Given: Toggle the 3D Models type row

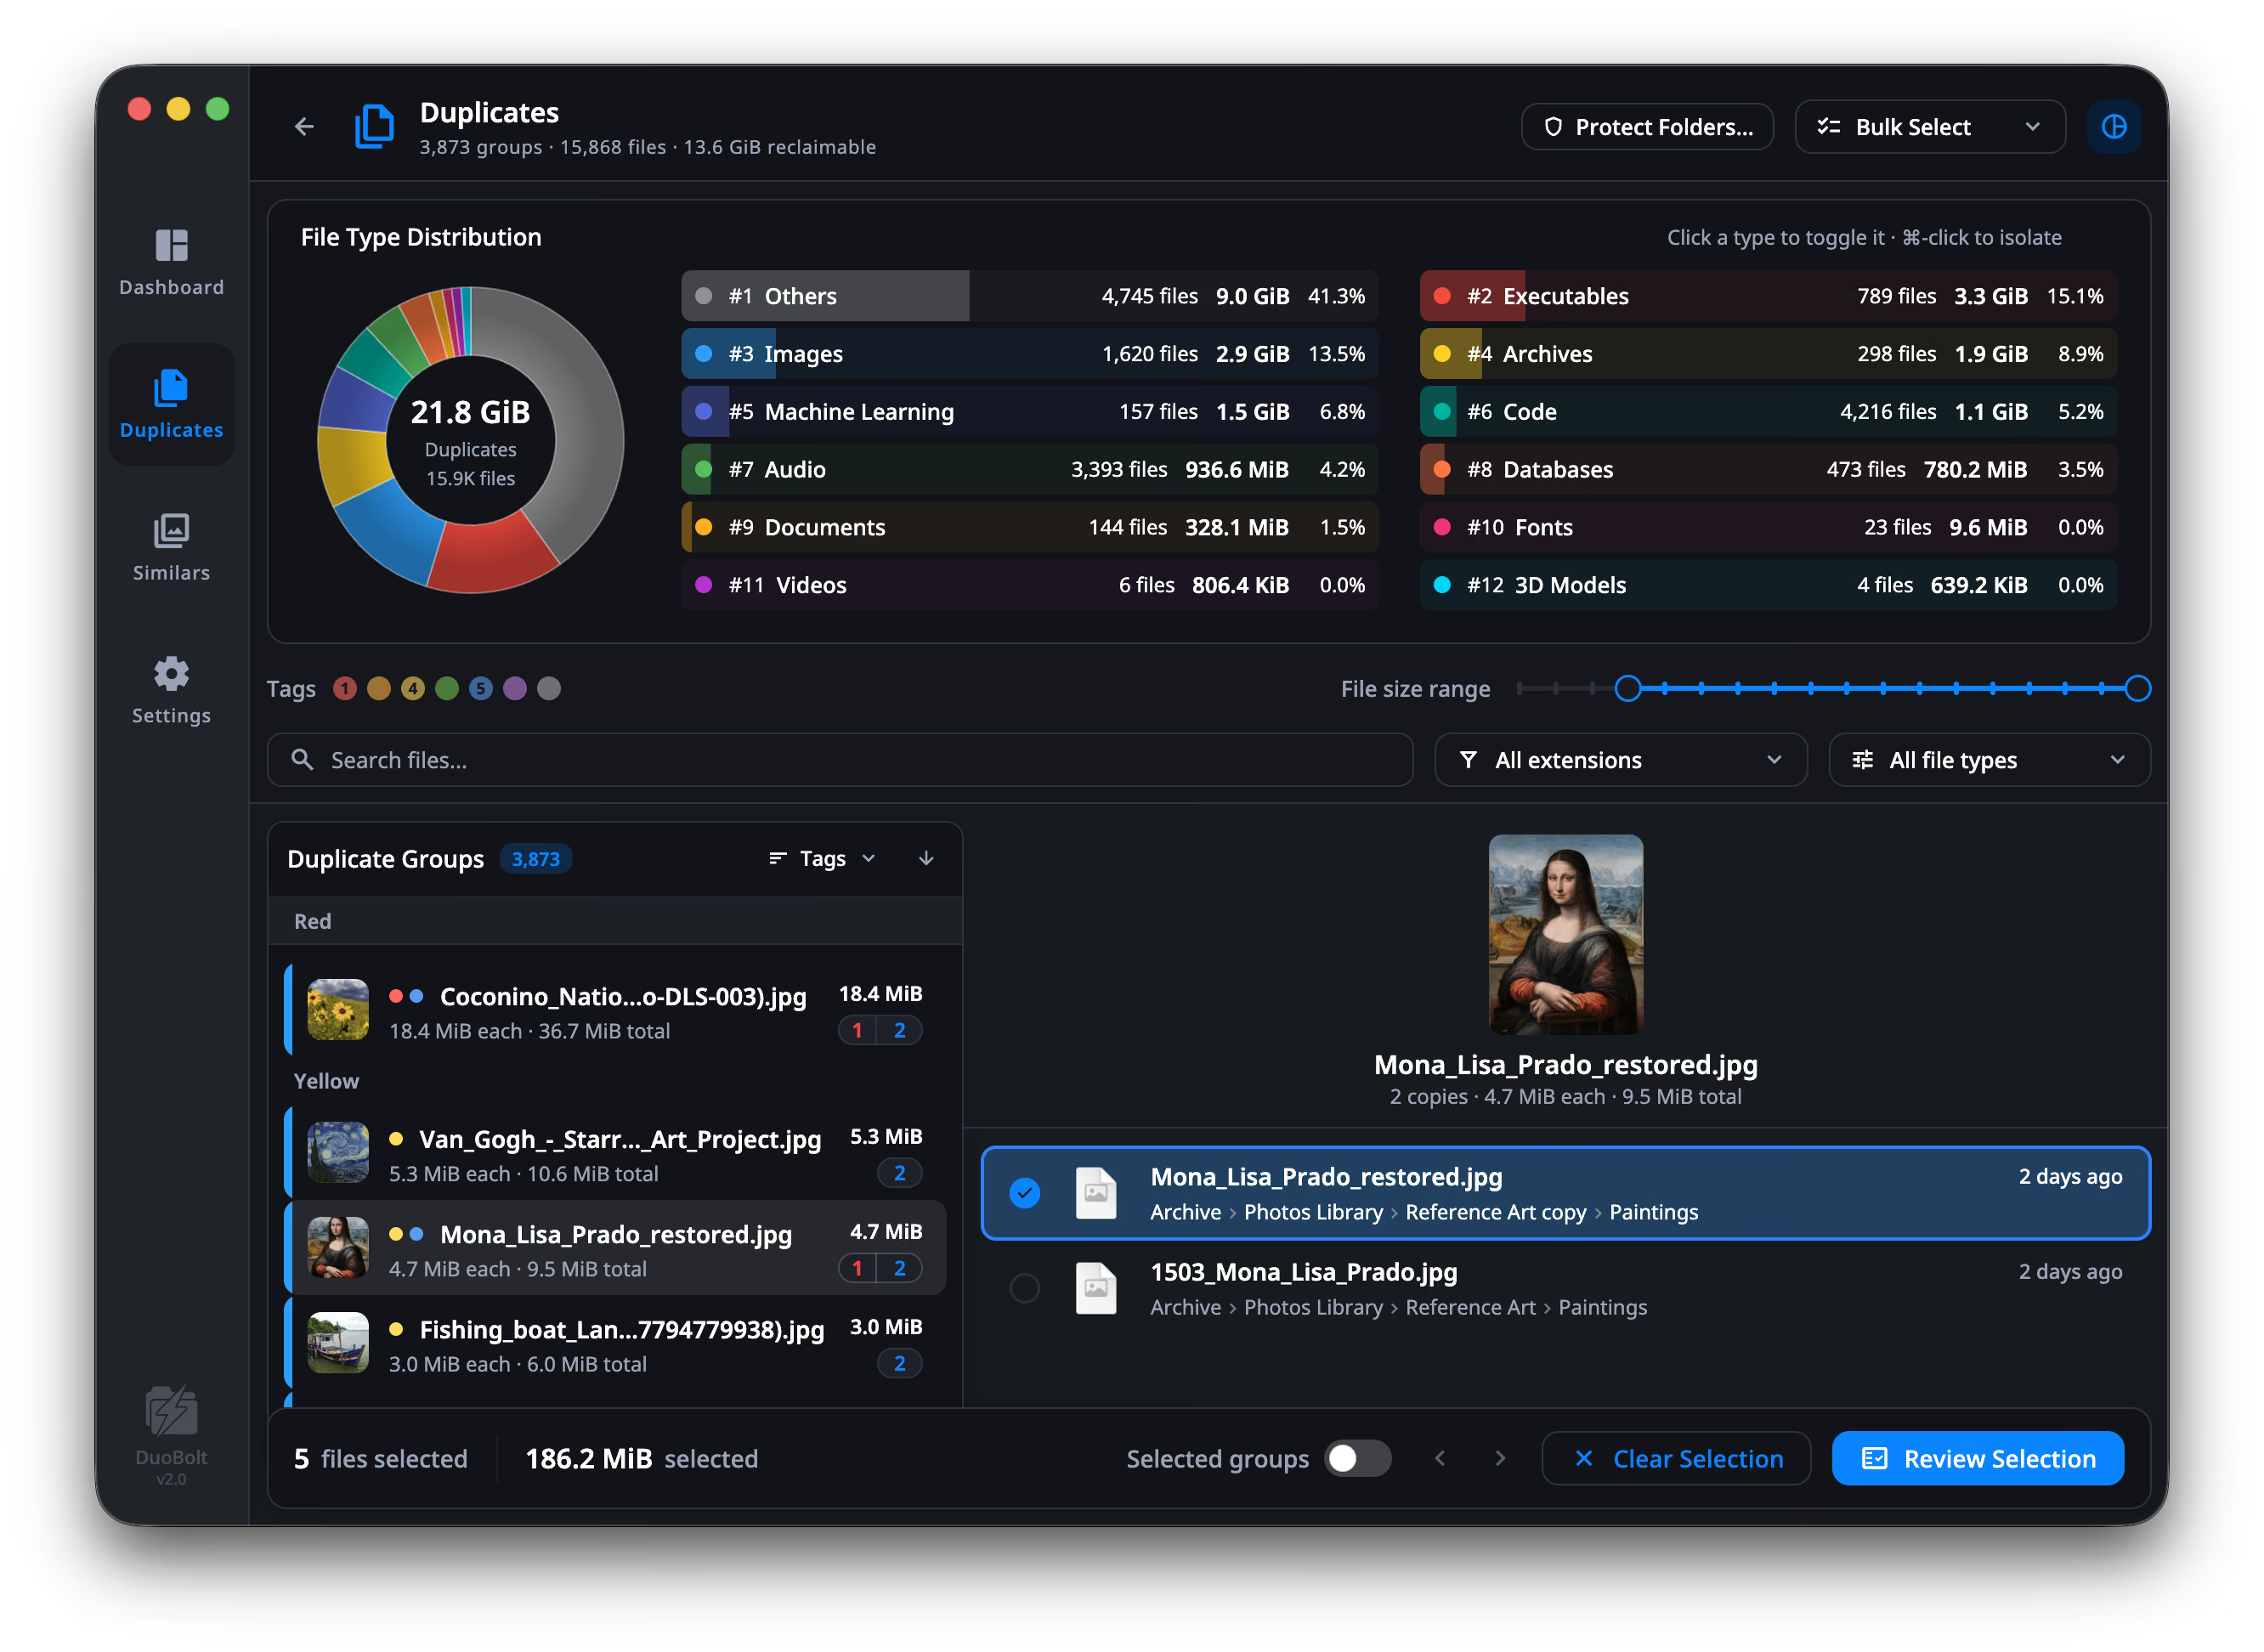Looking at the screenshot, I should (1768, 585).
